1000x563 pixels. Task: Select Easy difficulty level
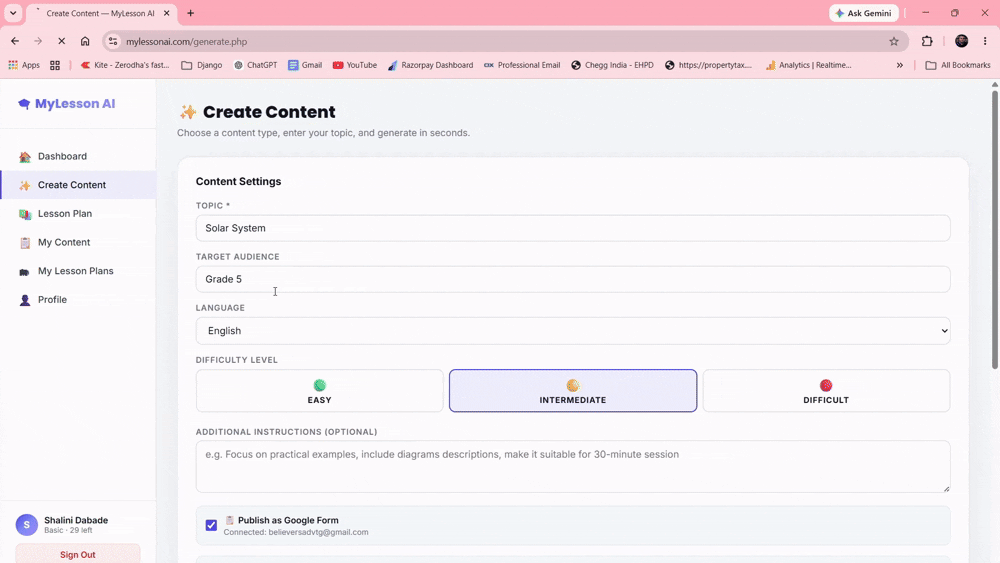tap(320, 391)
